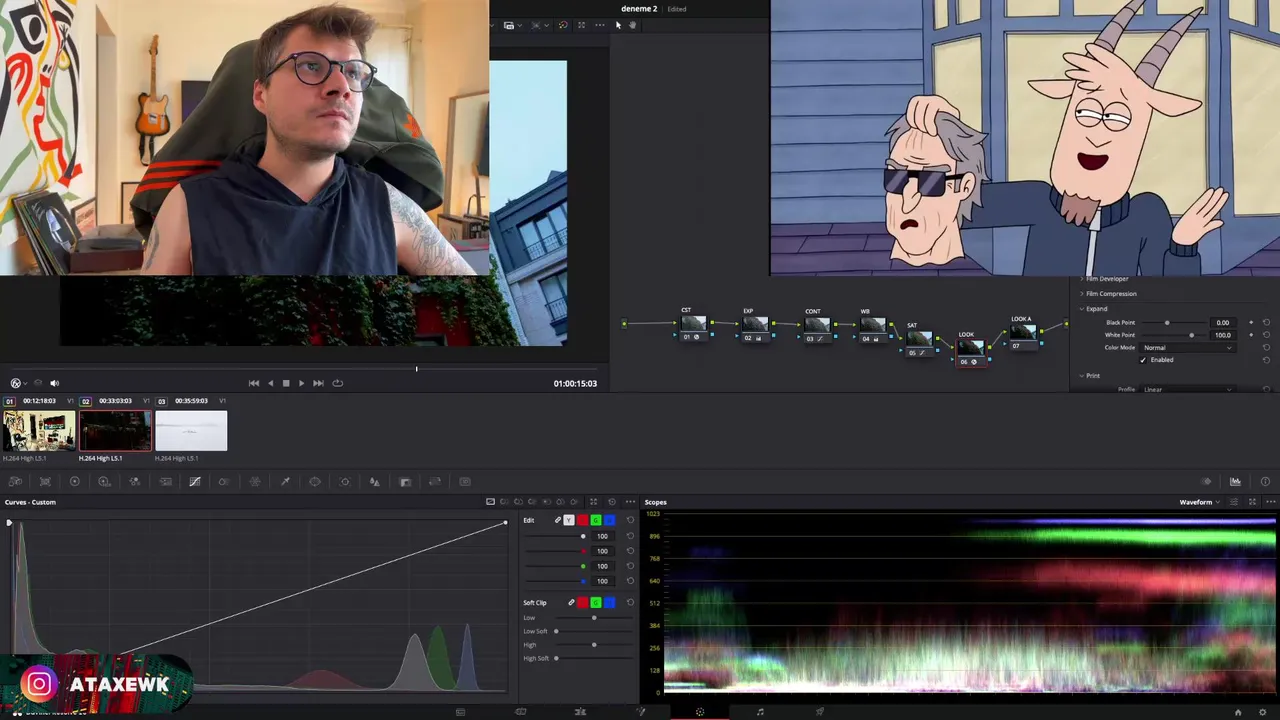Open viewer mode dropdown beside transport
Screen dimensions: 1280x720
18,383
